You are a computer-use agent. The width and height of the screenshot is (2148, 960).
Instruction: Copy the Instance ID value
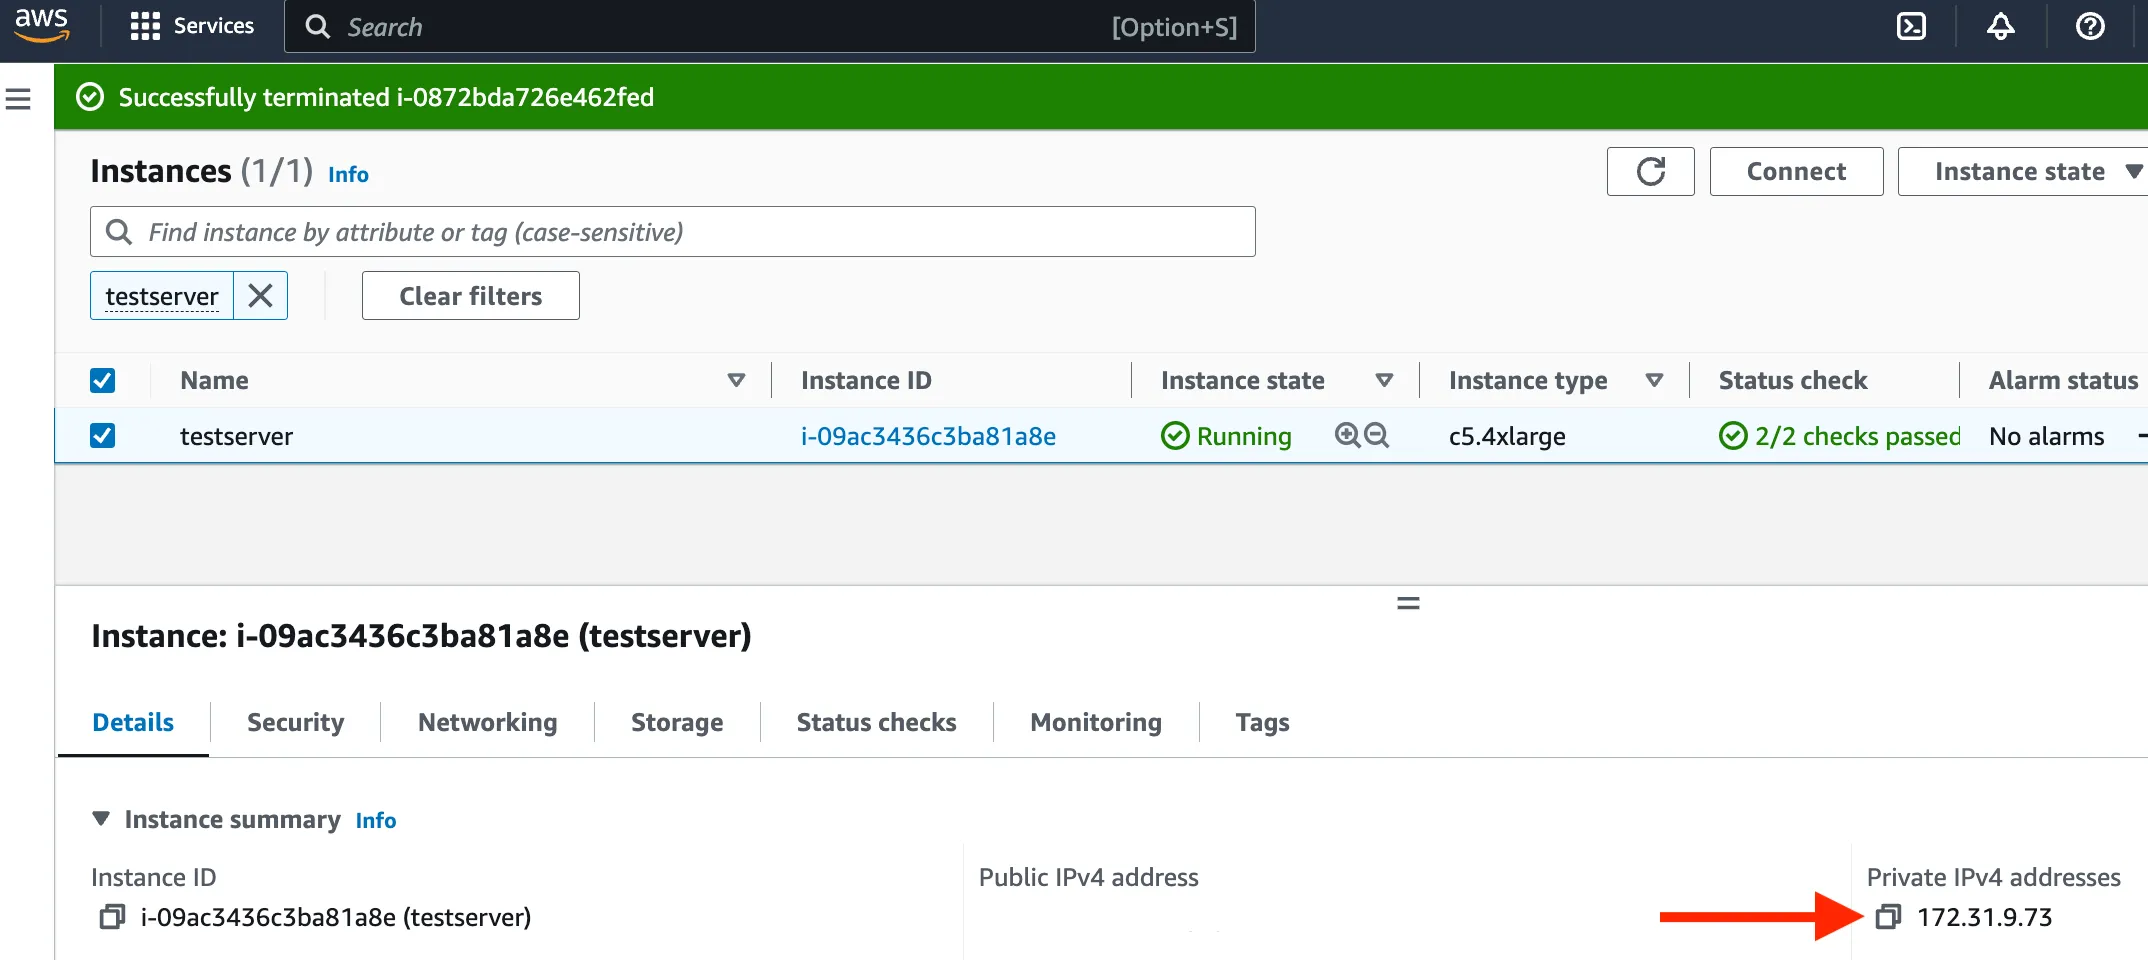click(112, 916)
